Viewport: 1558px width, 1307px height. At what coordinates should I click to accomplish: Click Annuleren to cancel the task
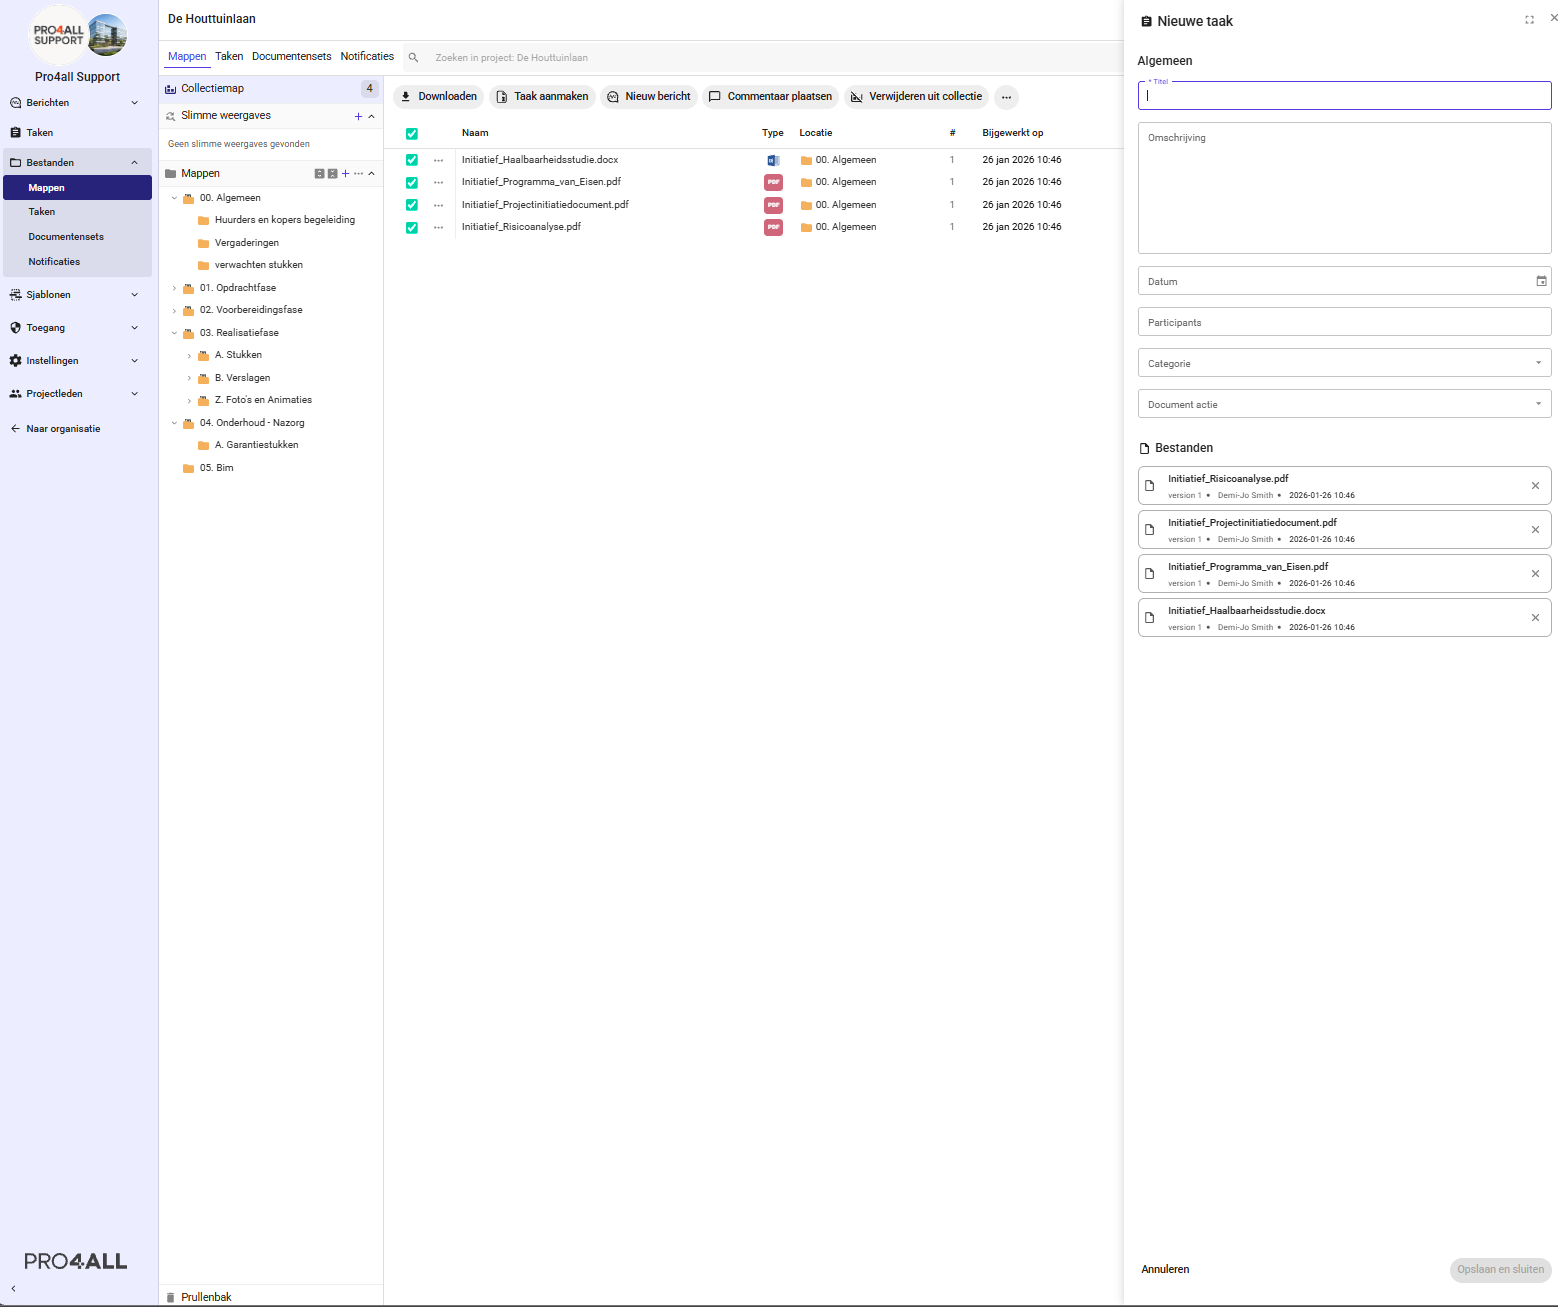(1165, 1269)
